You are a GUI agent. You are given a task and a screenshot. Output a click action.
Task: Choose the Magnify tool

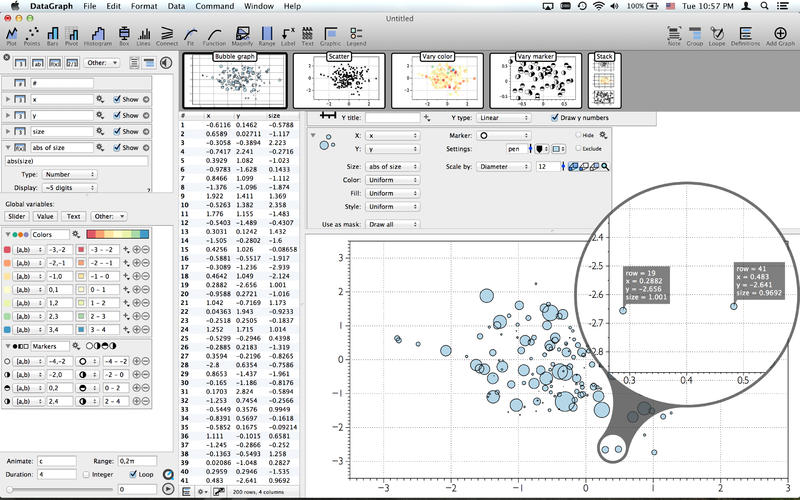[x=240, y=35]
